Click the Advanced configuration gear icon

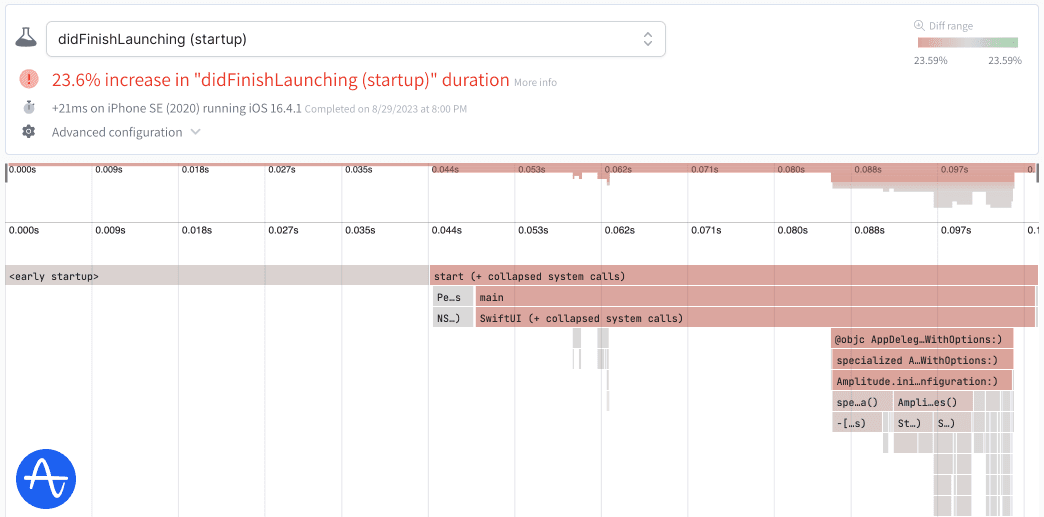pos(29,132)
